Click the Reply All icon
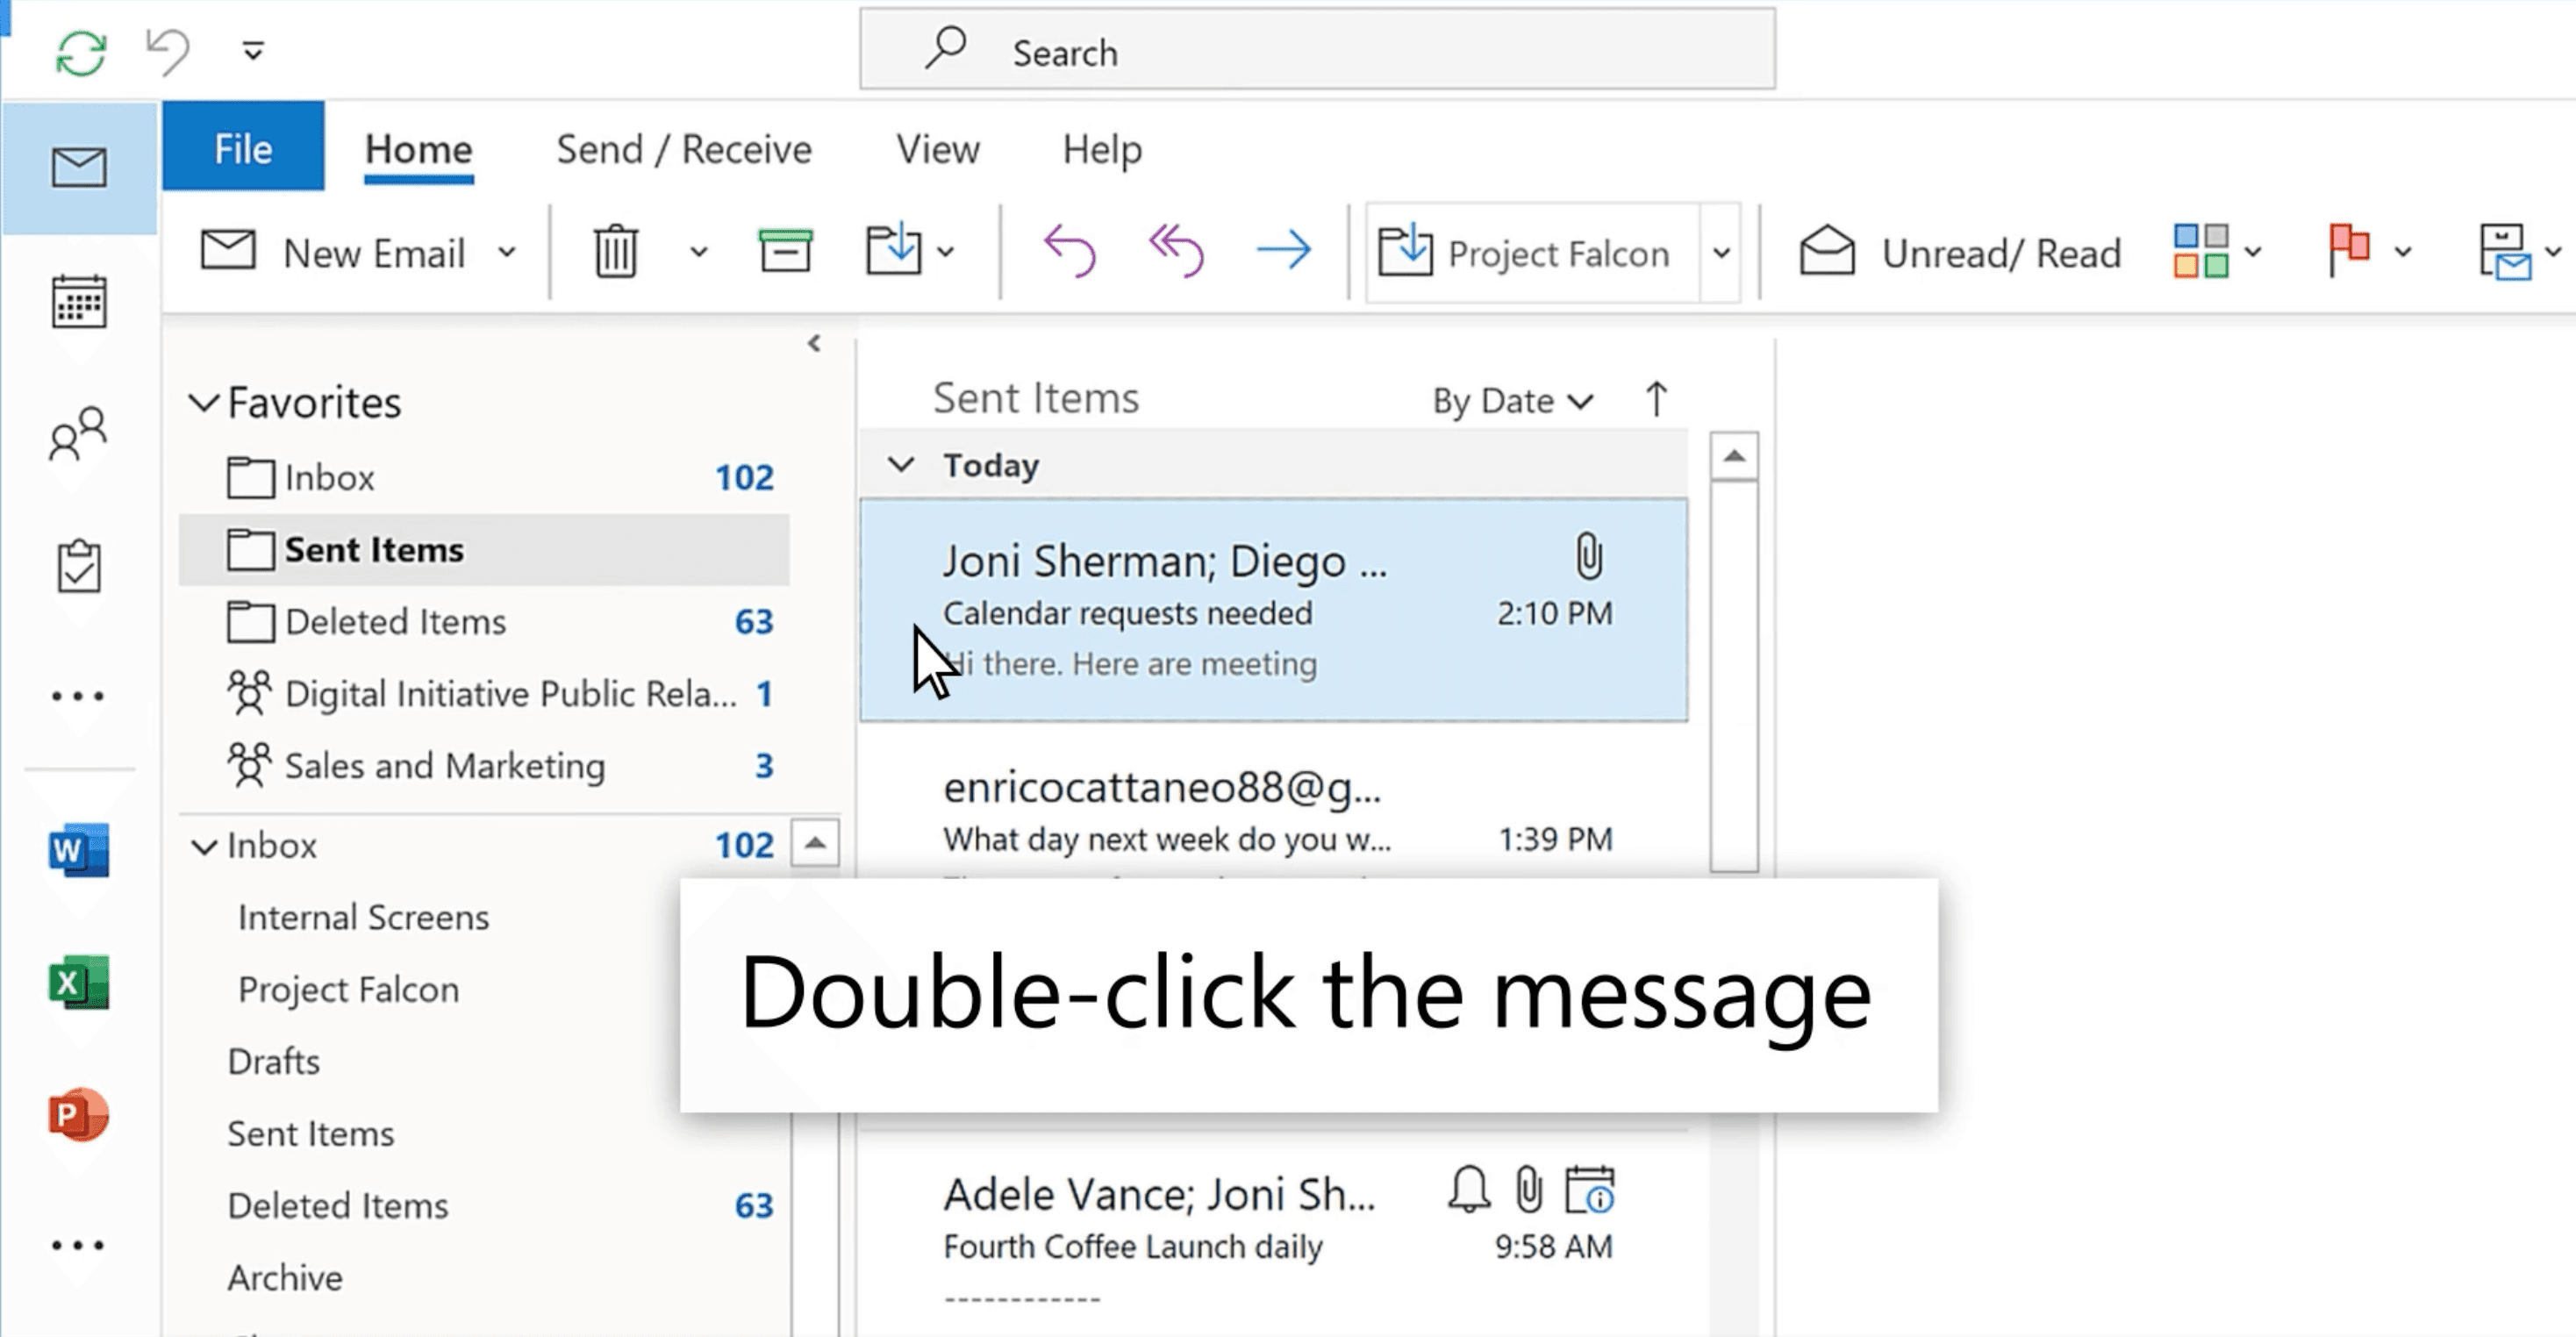This screenshot has width=2576, height=1337. tap(1176, 251)
